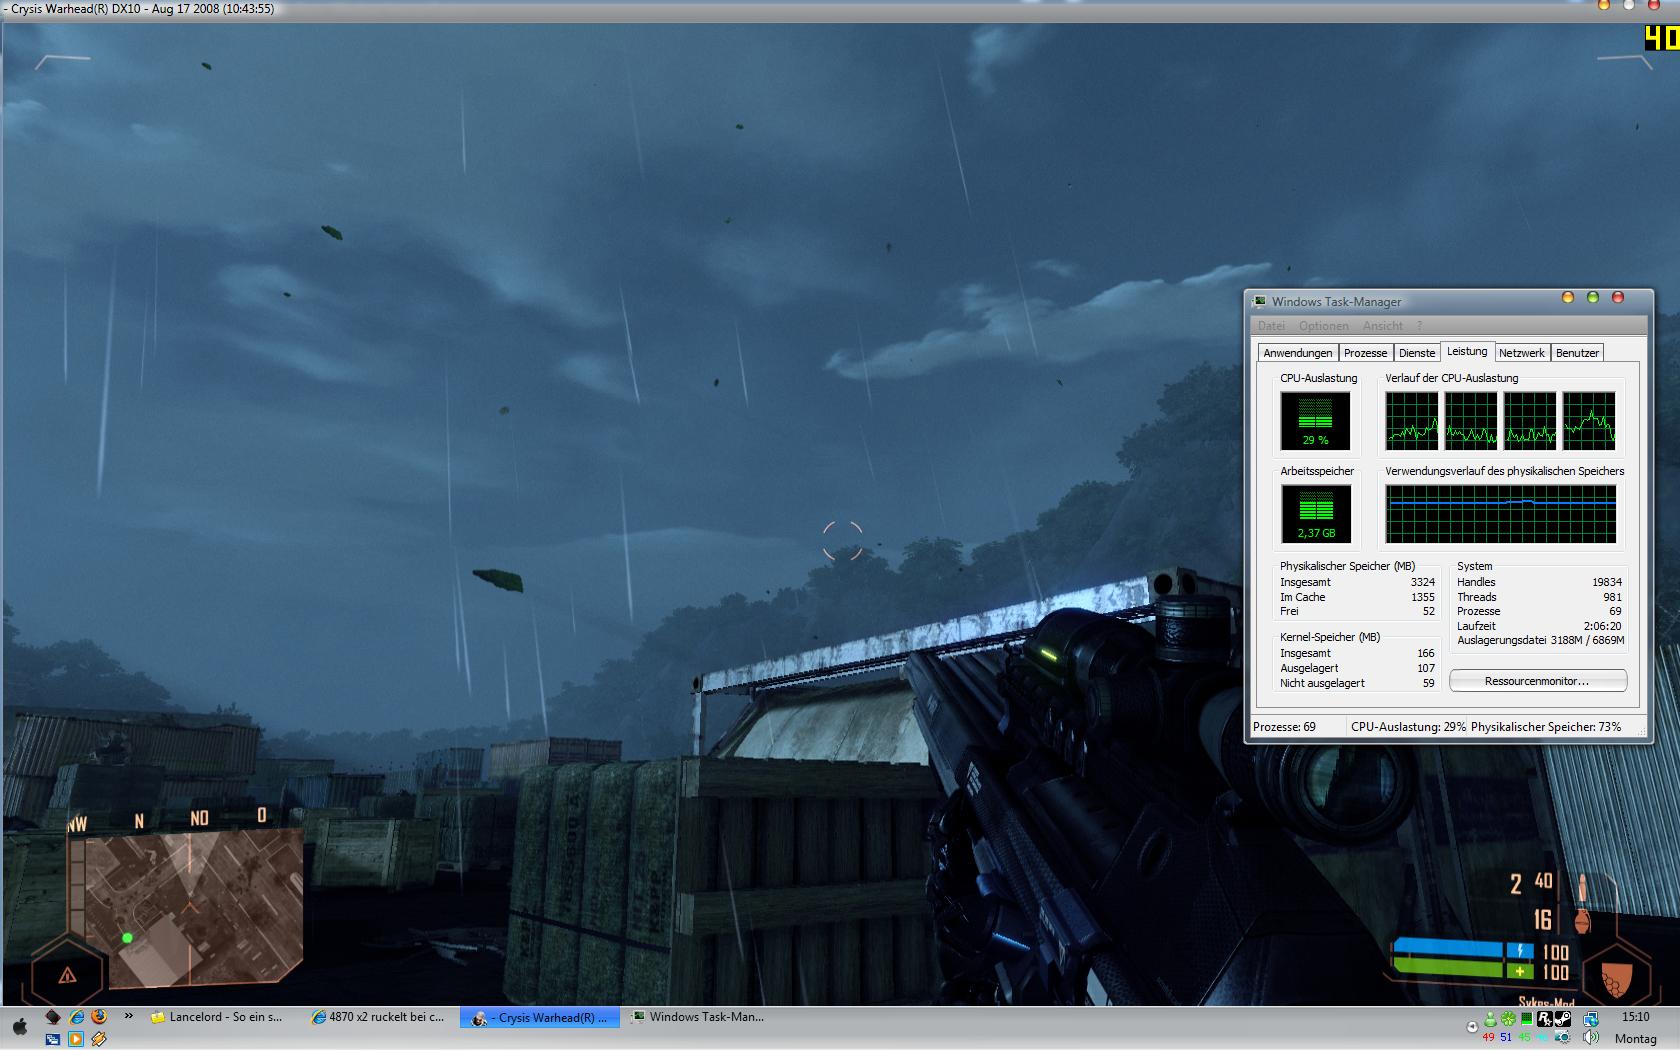Click the warning triangle hexagon in HUD
The height and width of the screenshot is (1050, 1680).
(67, 975)
